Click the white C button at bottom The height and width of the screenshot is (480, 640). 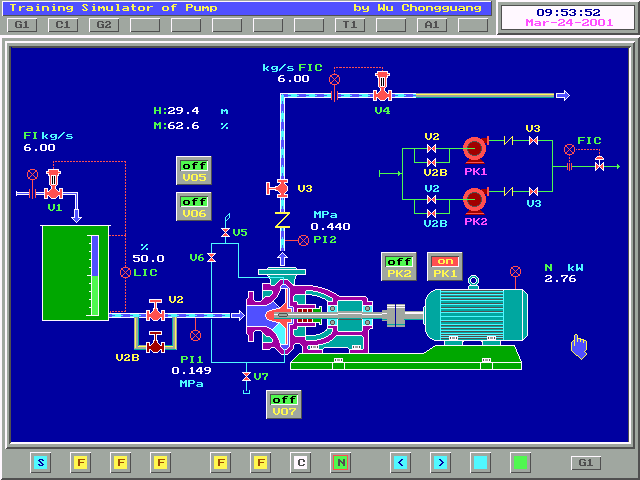[300, 462]
